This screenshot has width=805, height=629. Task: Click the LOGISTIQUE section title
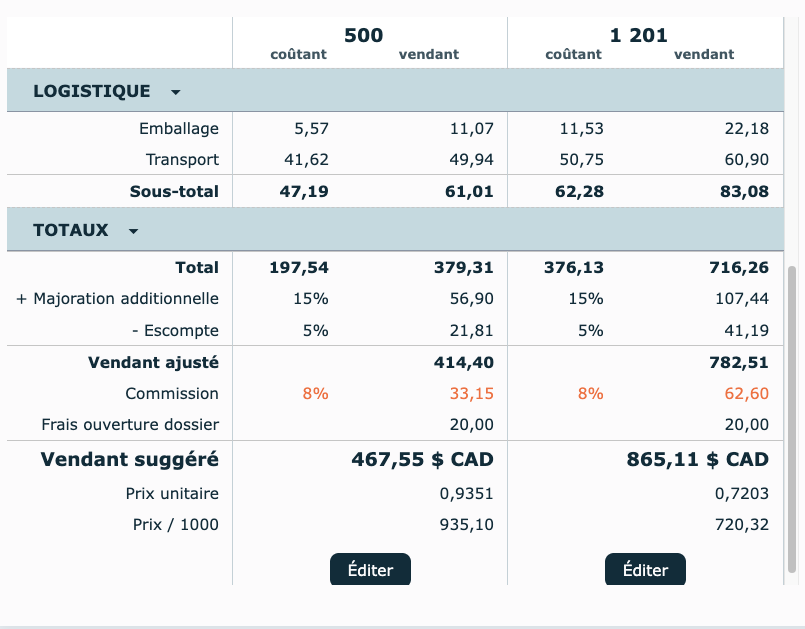(x=92, y=91)
